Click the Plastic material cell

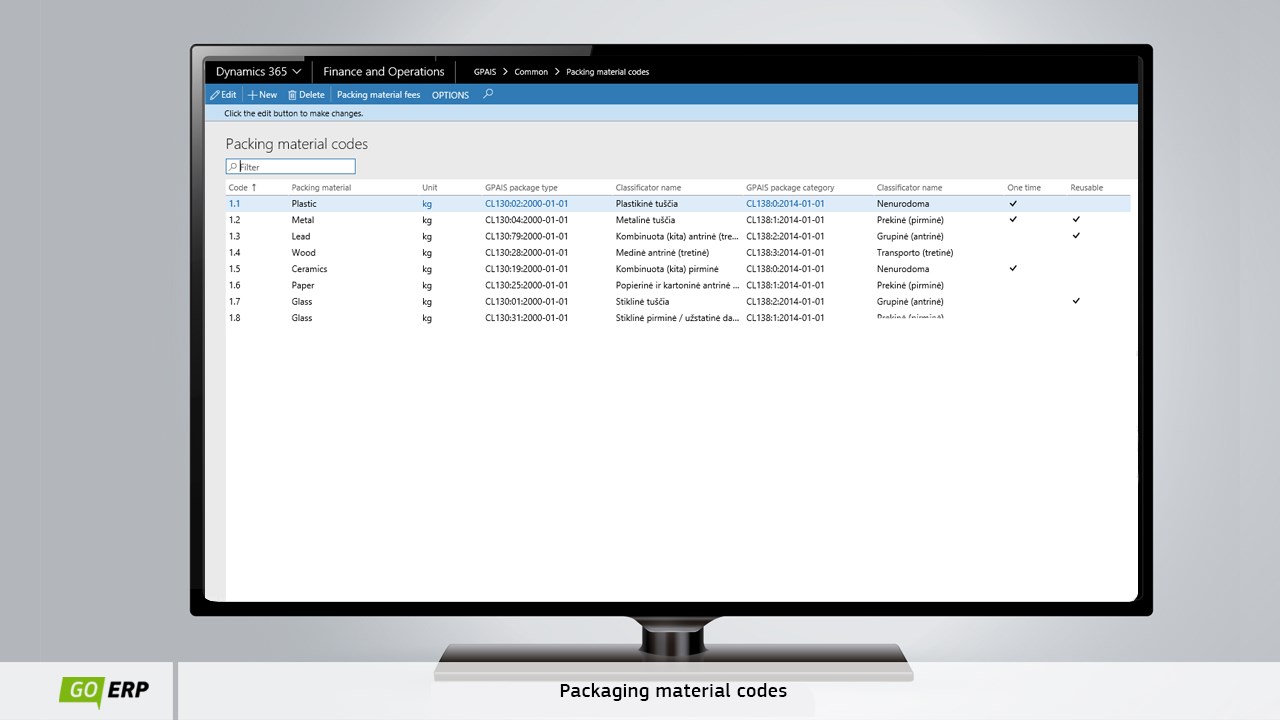pos(304,204)
